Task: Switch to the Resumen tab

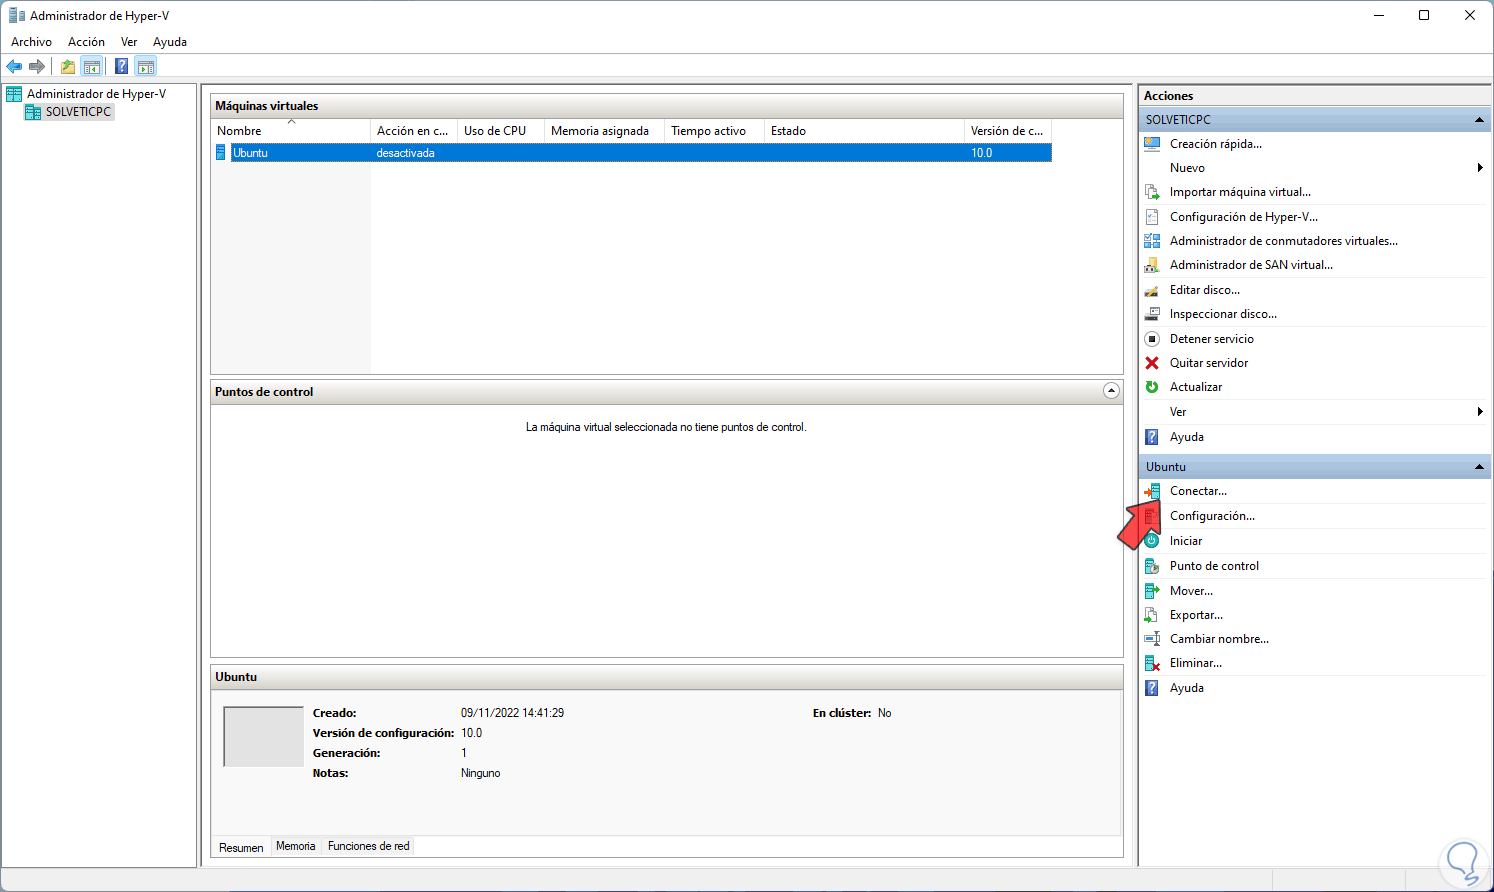Action: coord(241,847)
